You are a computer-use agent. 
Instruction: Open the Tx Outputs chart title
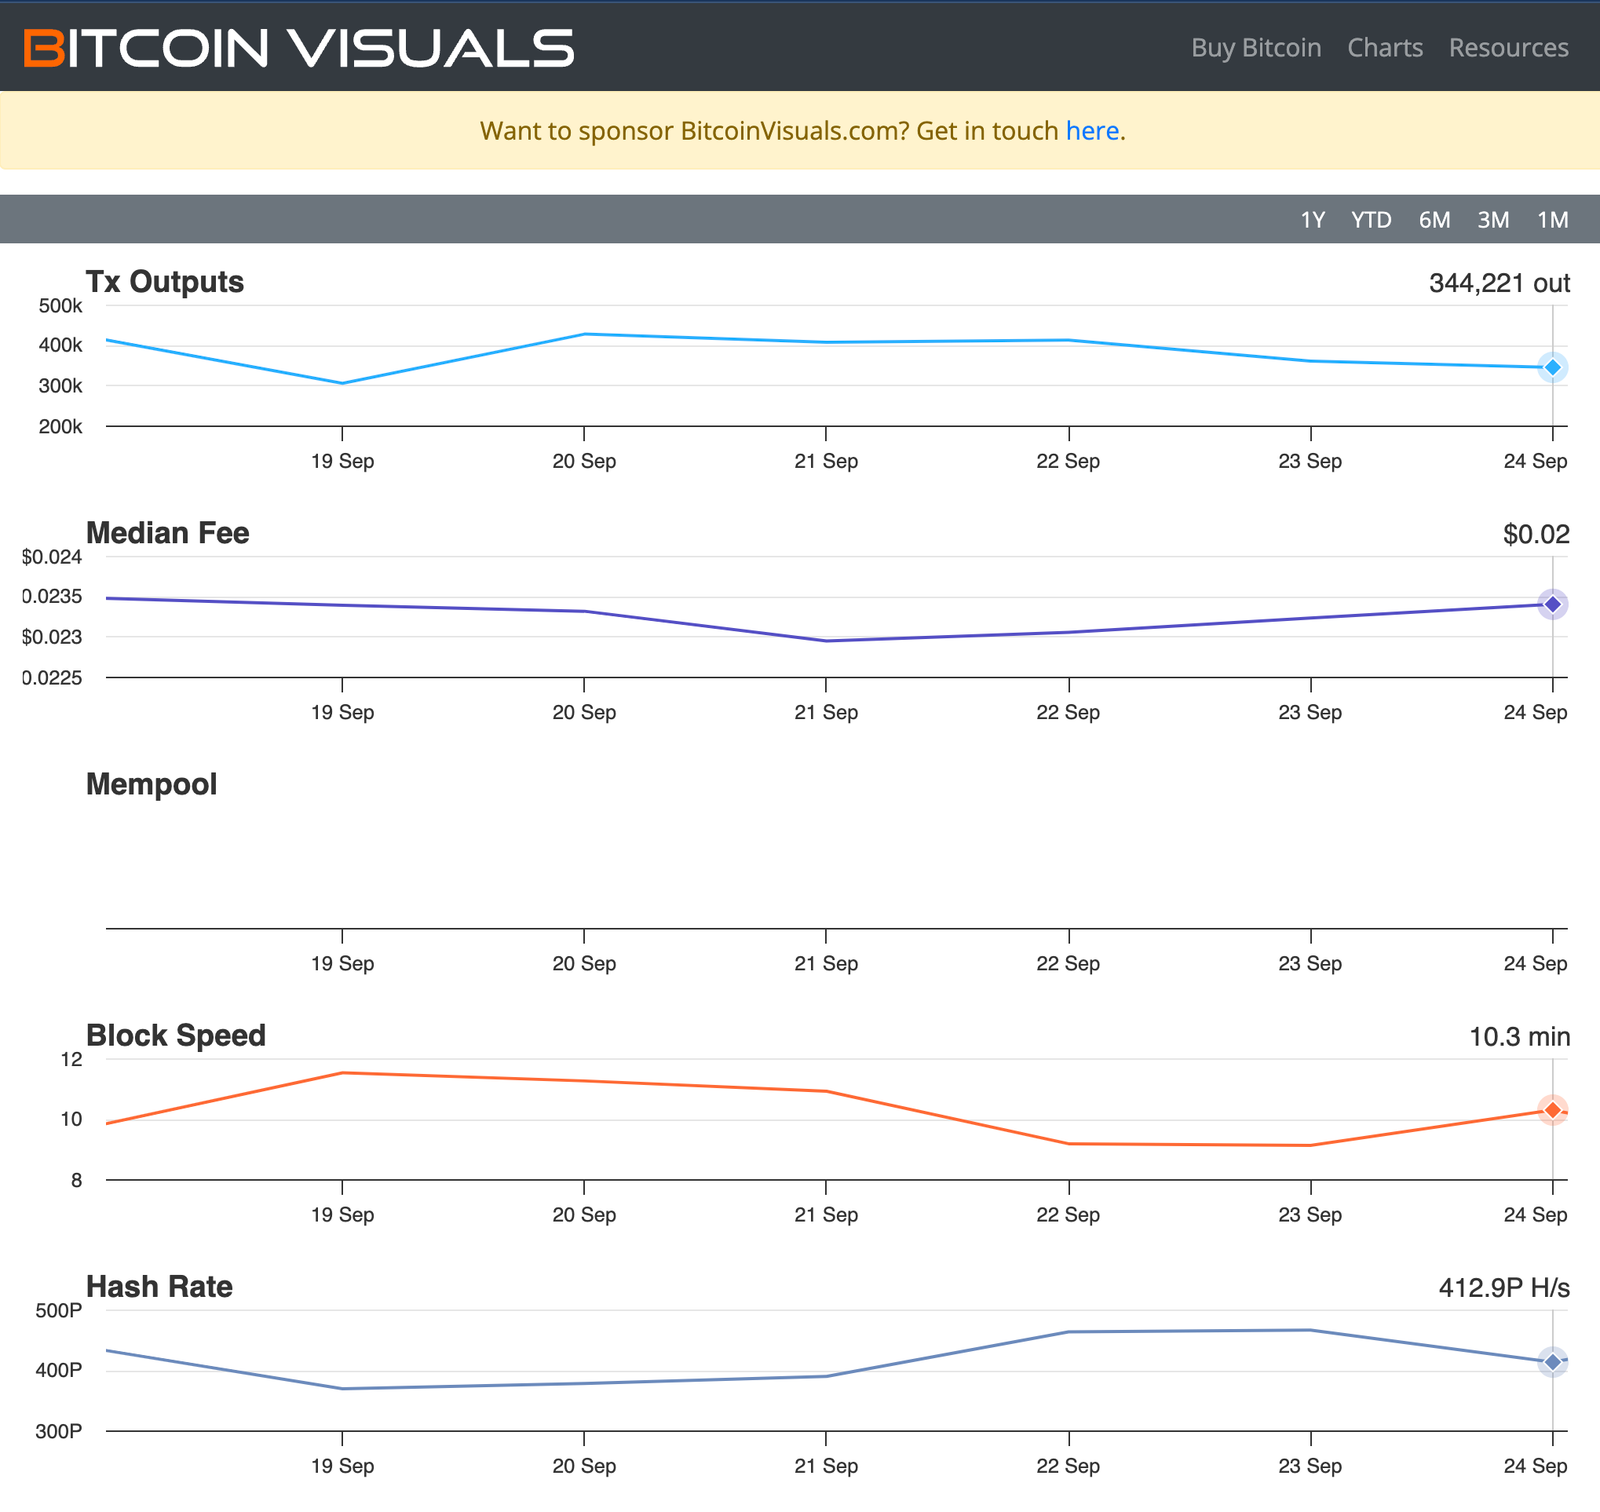point(165,282)
